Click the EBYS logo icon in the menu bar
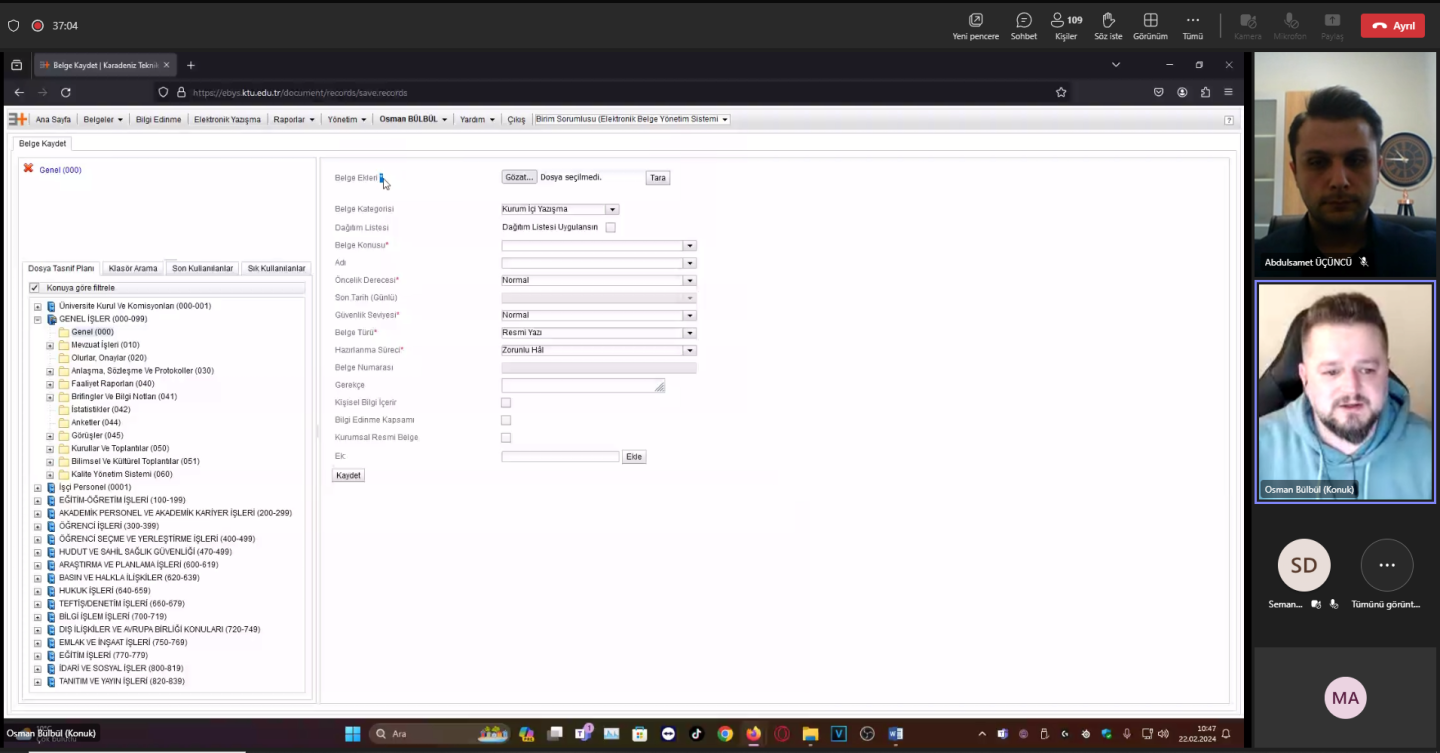The width and height of the screenshot is (1440, 753). [x=18, y=119]
